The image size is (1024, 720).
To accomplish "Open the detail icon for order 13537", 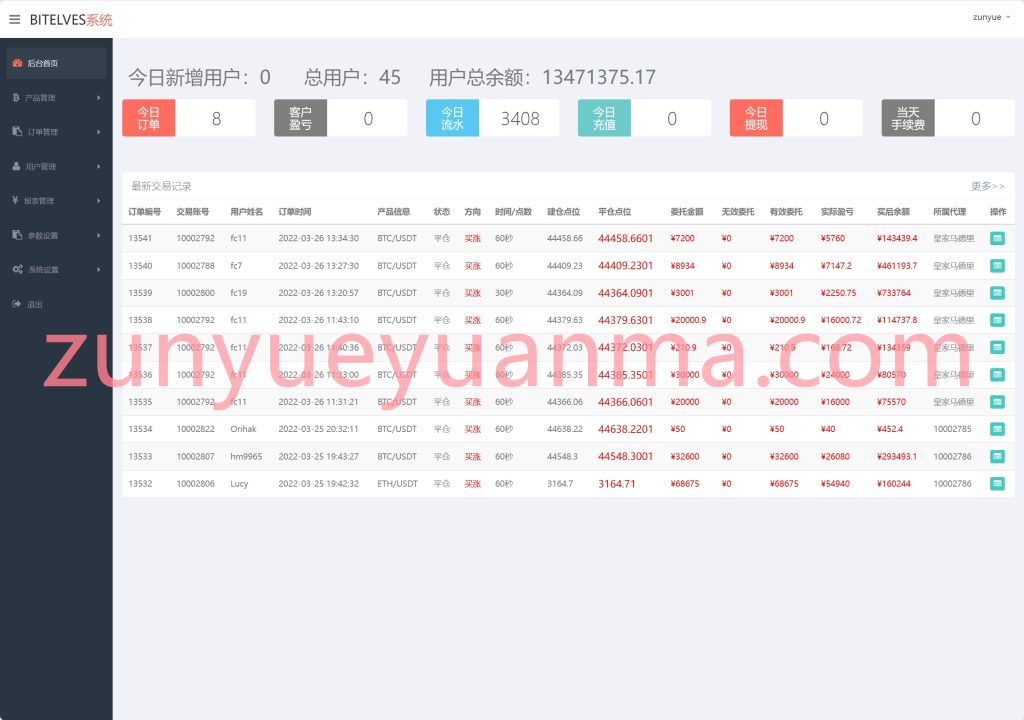I will click(x=997, y=348).
